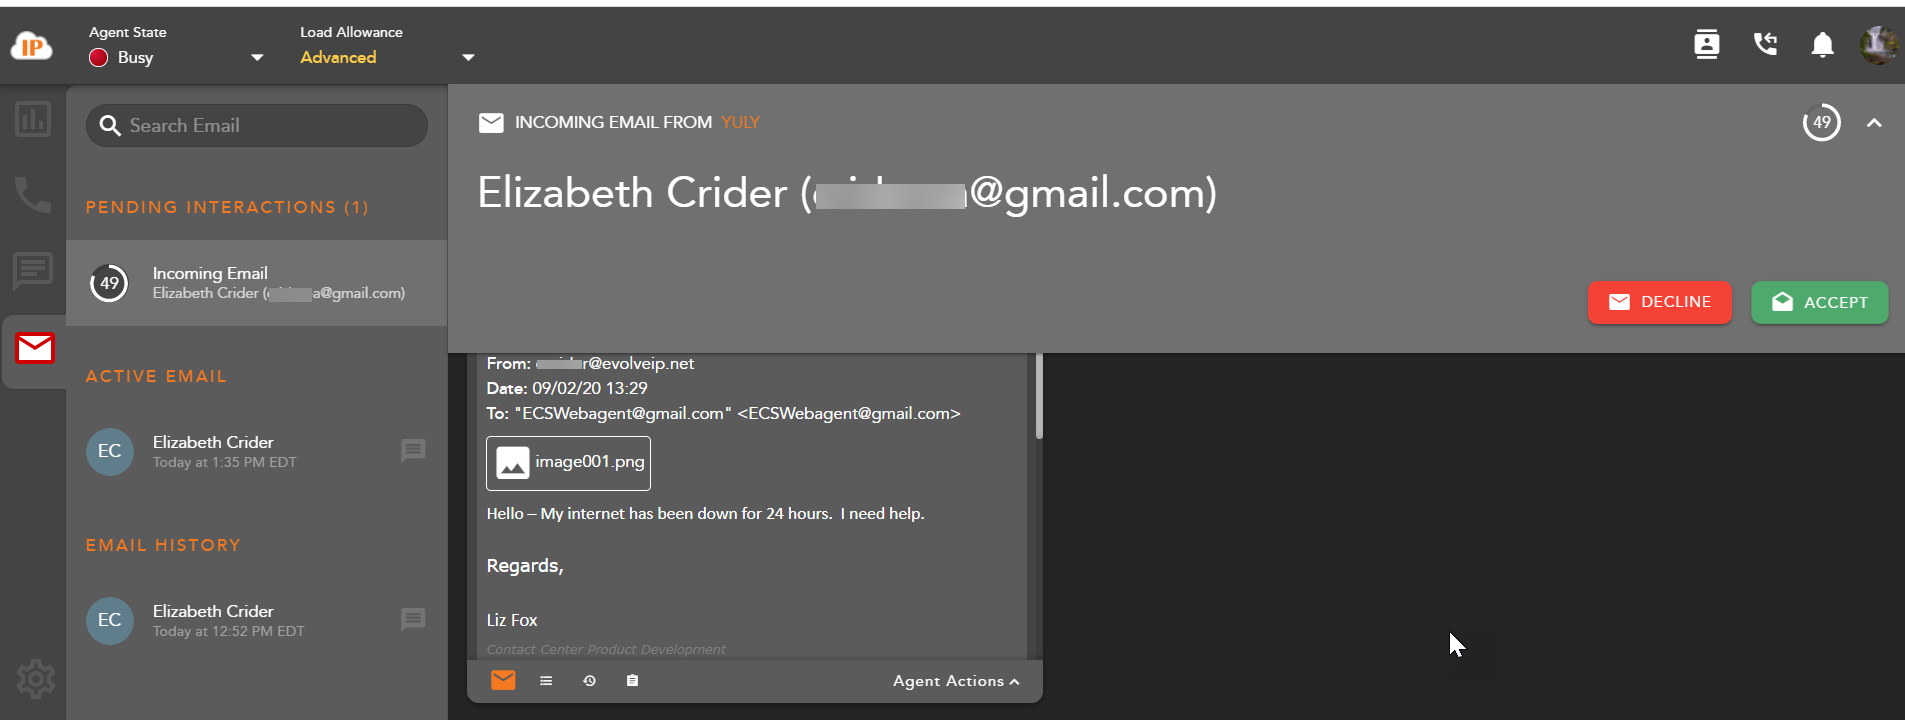
Task: Open the Agent State dropdown
Action: point(256,58)
